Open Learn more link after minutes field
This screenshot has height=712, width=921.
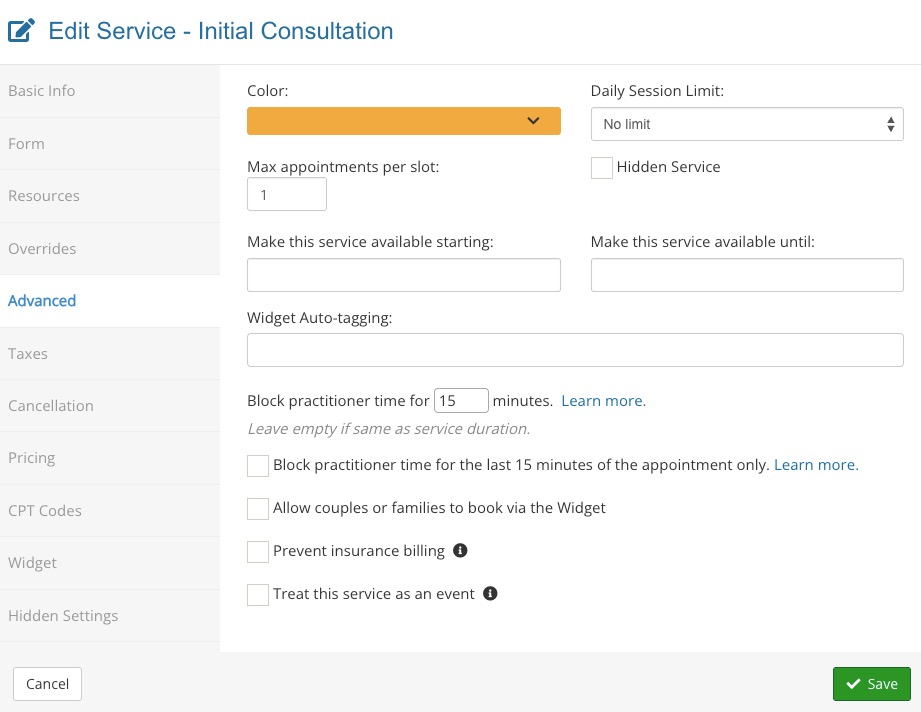click(603, 401)
